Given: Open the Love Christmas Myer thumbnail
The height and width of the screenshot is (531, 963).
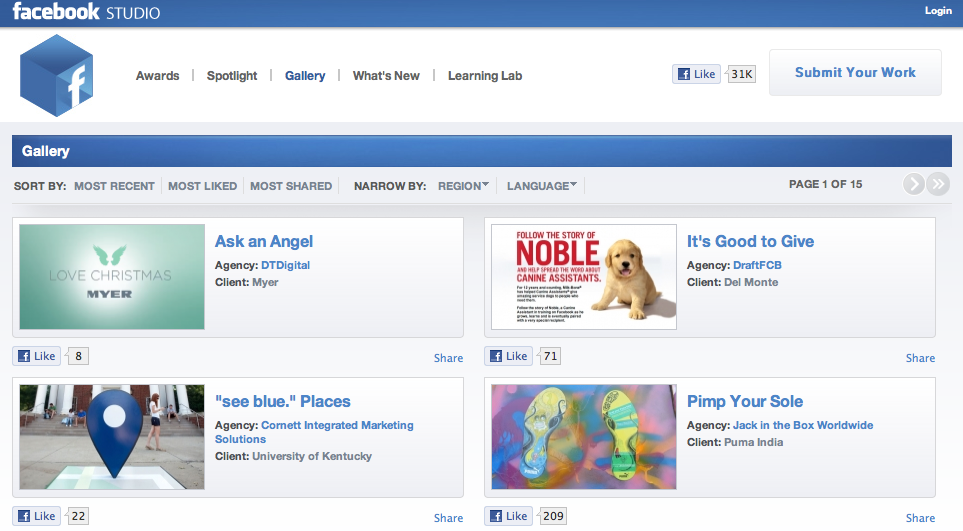Looking at the screenshot, I should [x=112, y=277].
